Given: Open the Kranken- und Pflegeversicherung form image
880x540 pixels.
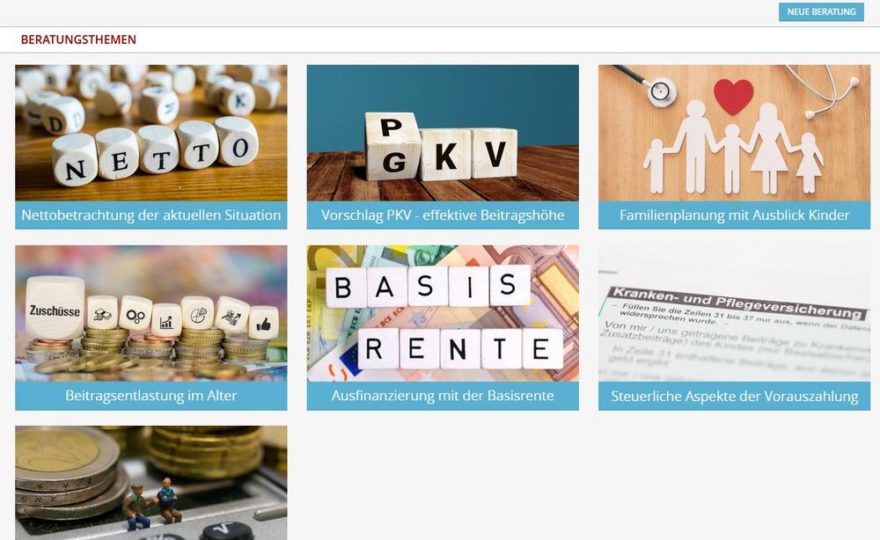Looking at the screenshot, I should pyautogui.click(x=734, y=313).
